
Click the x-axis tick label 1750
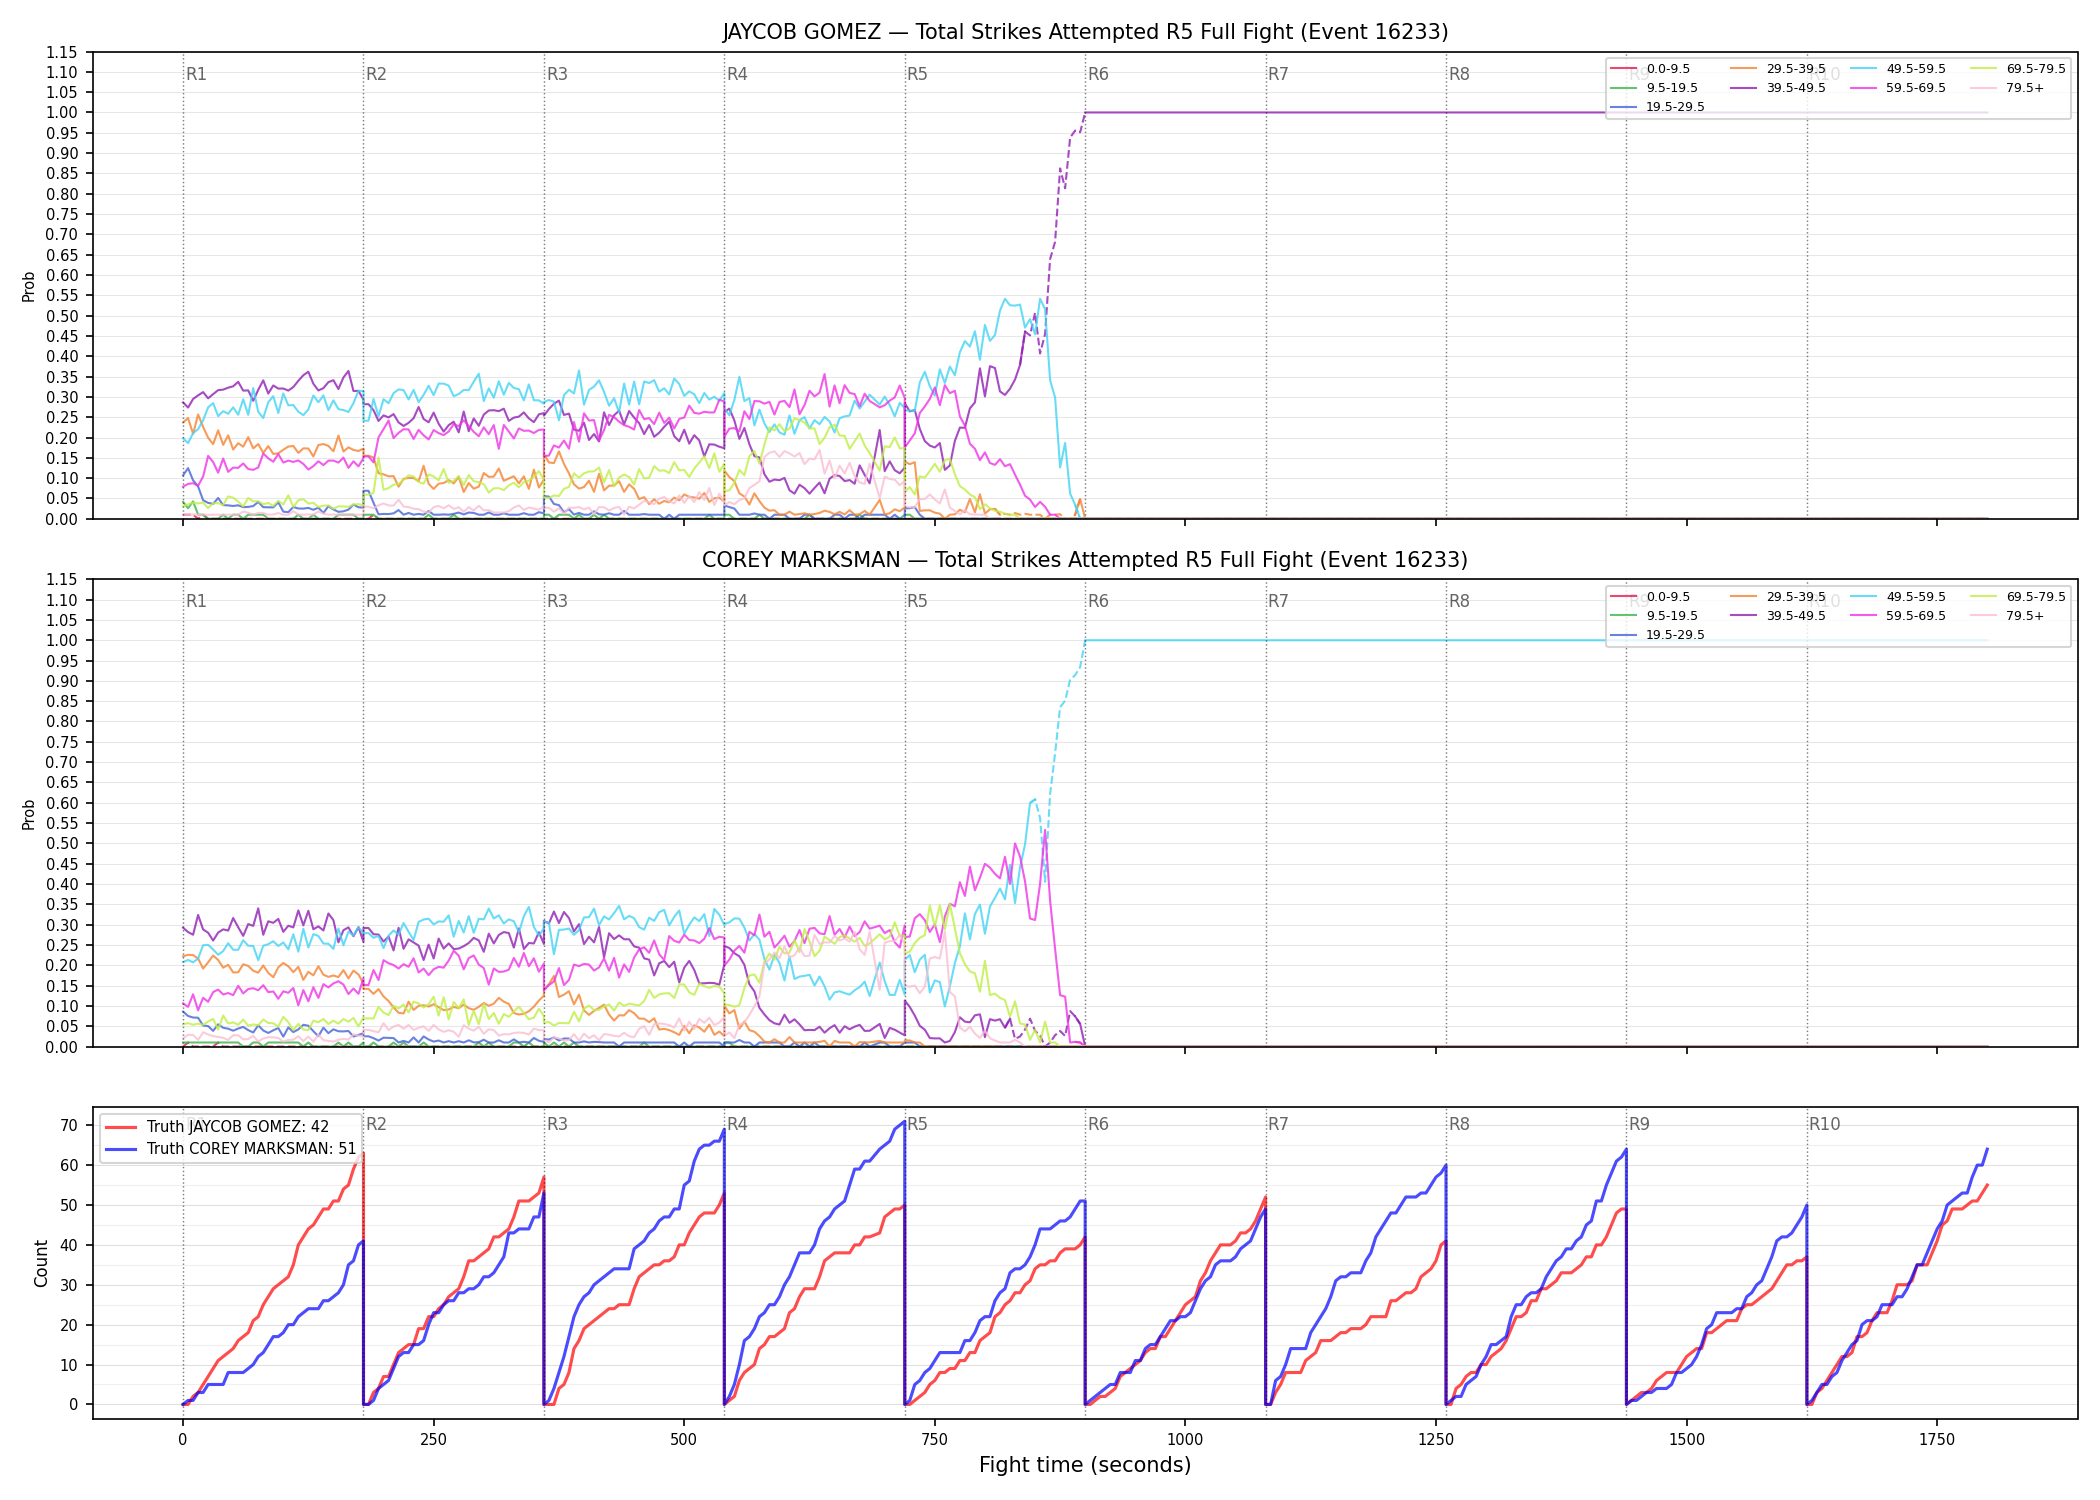[x=1937, y=1440]
